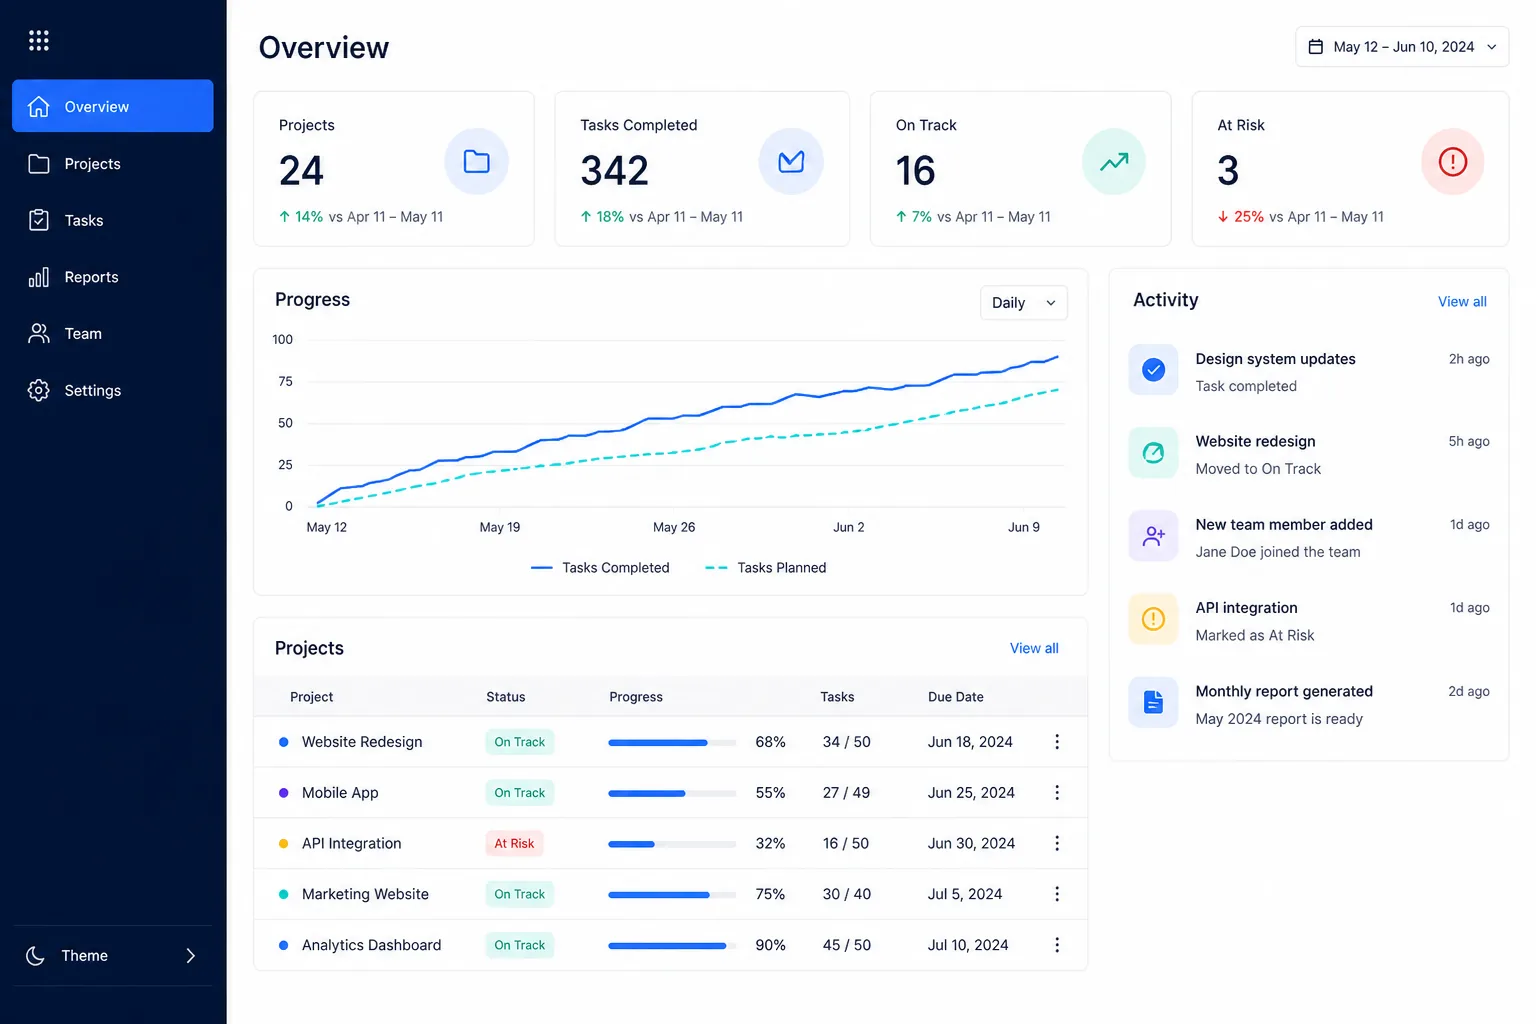Image resolution: width=1536 pixels, height=1024 pixels.
Task: Open the Analytics Dashboard project name
Action: (x=371, y=945)
